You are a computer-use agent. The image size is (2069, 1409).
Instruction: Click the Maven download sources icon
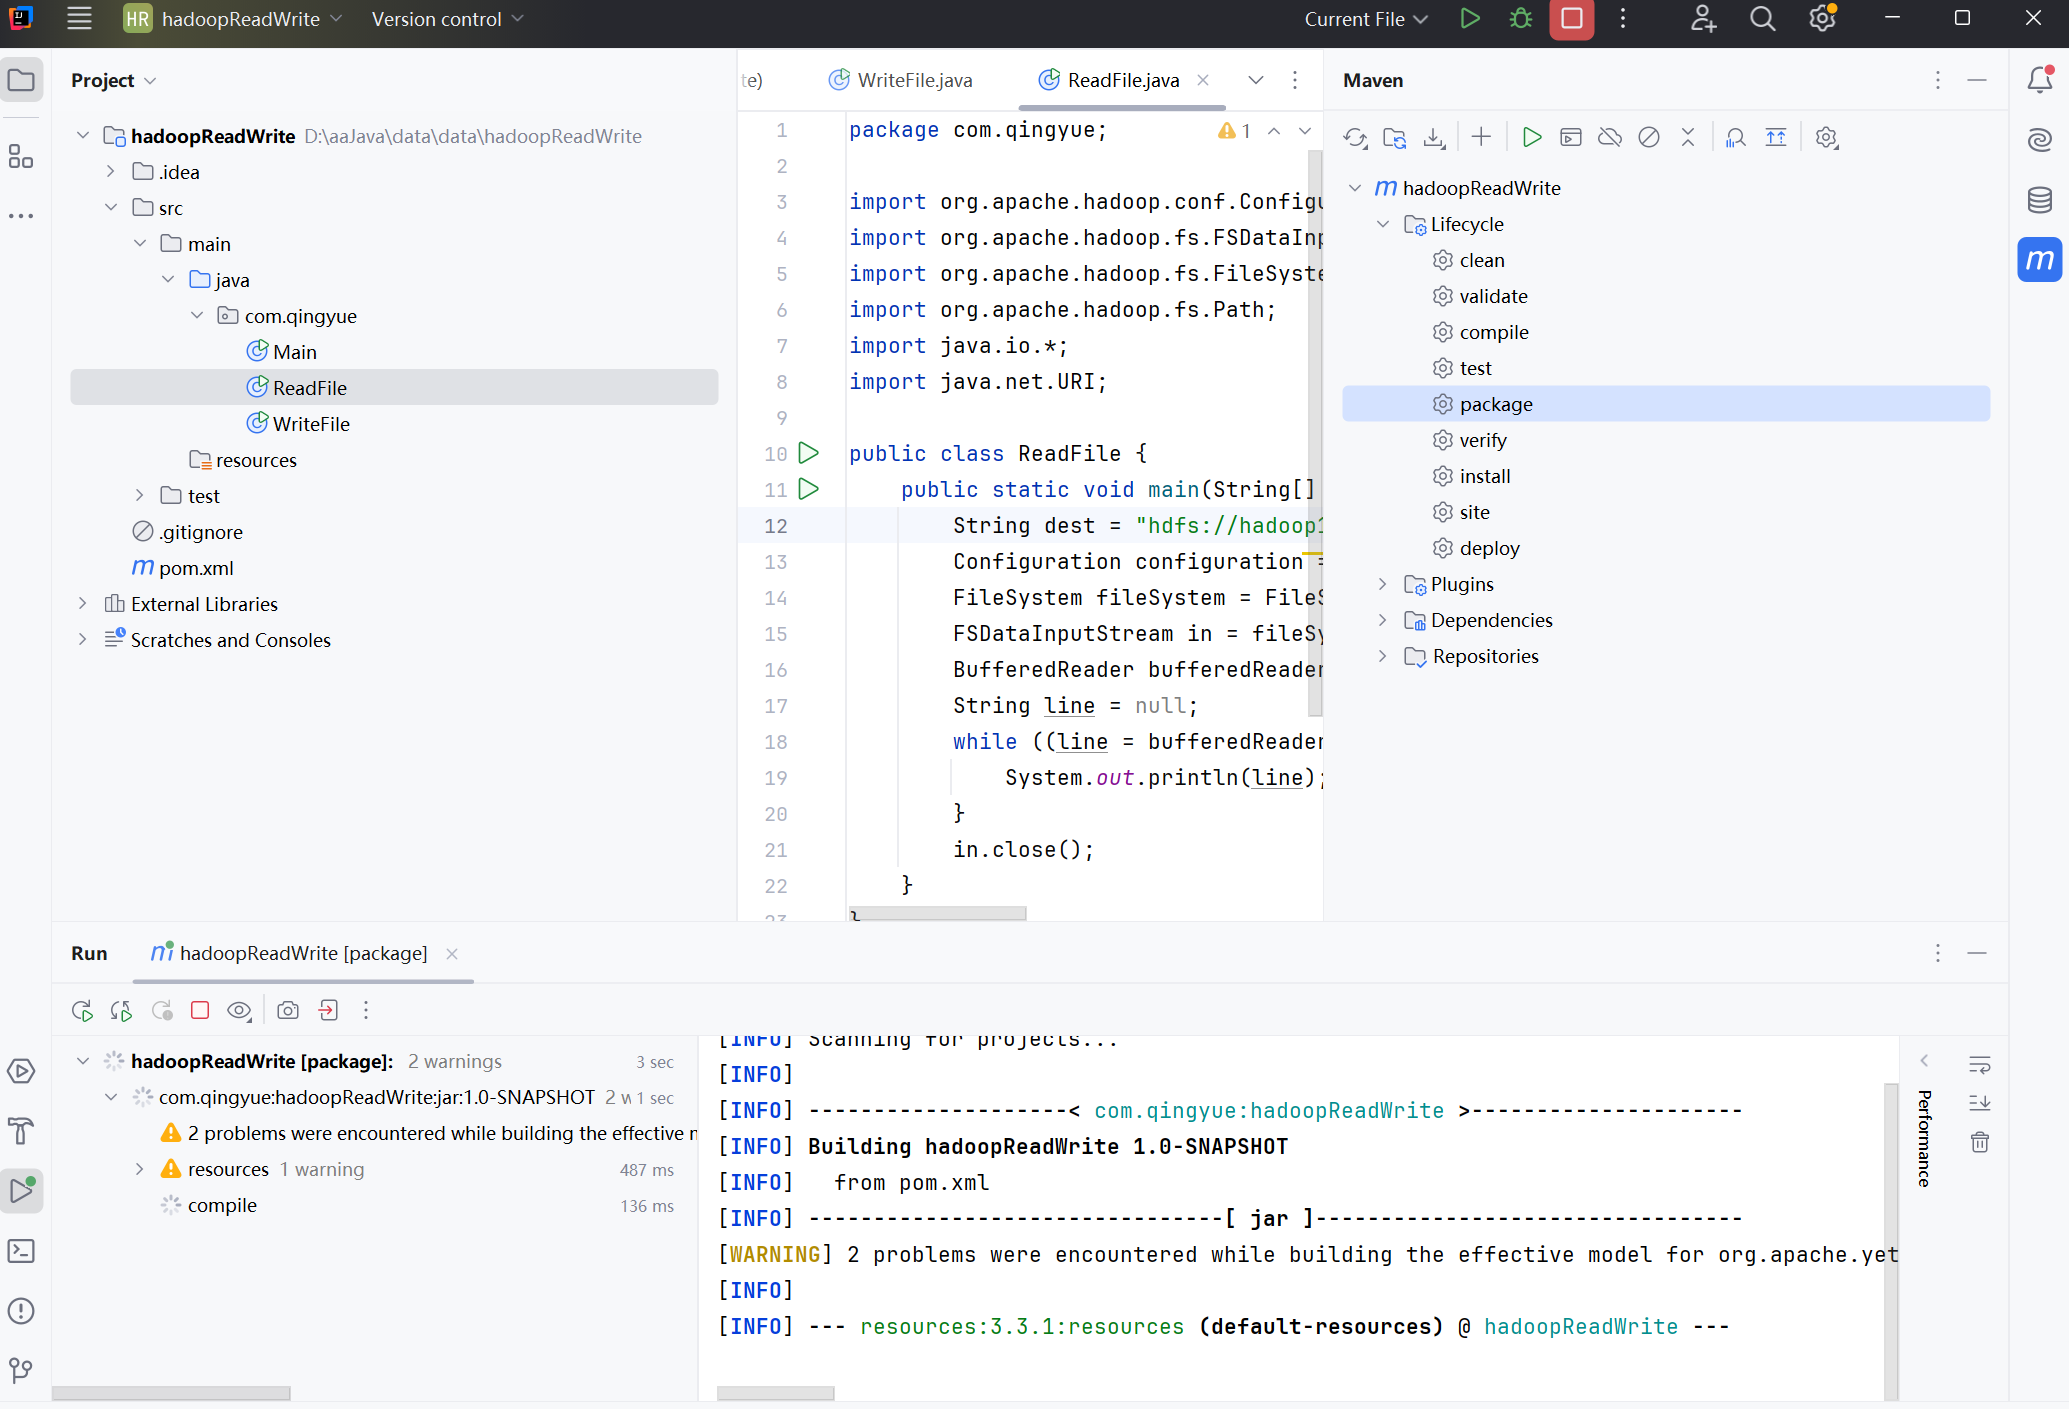[1434, 138]
